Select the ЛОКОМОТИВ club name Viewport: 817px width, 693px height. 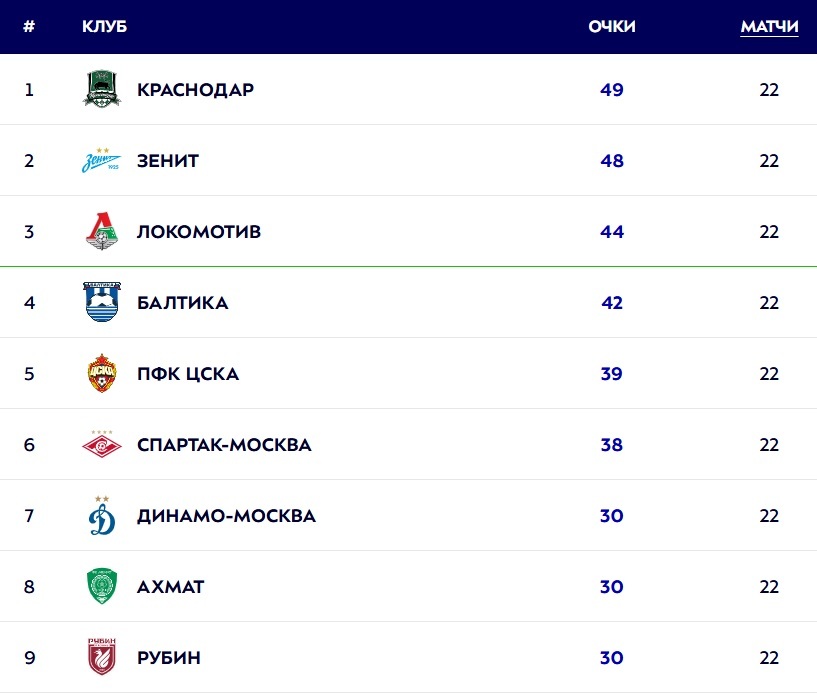(199, 232)
